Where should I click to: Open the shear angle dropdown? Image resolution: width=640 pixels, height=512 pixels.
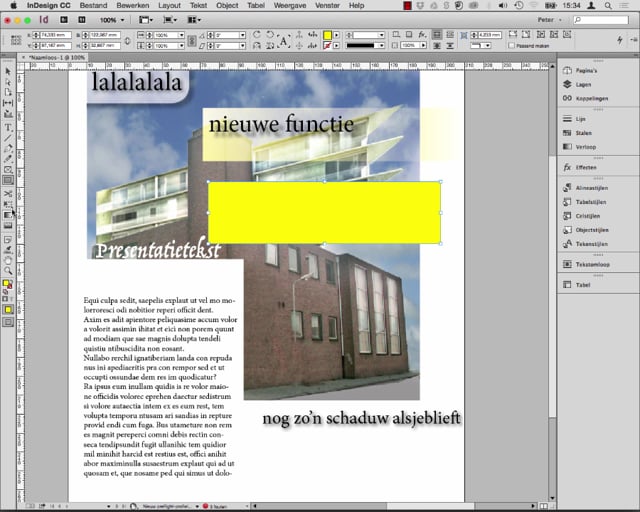tap(242, 46)
